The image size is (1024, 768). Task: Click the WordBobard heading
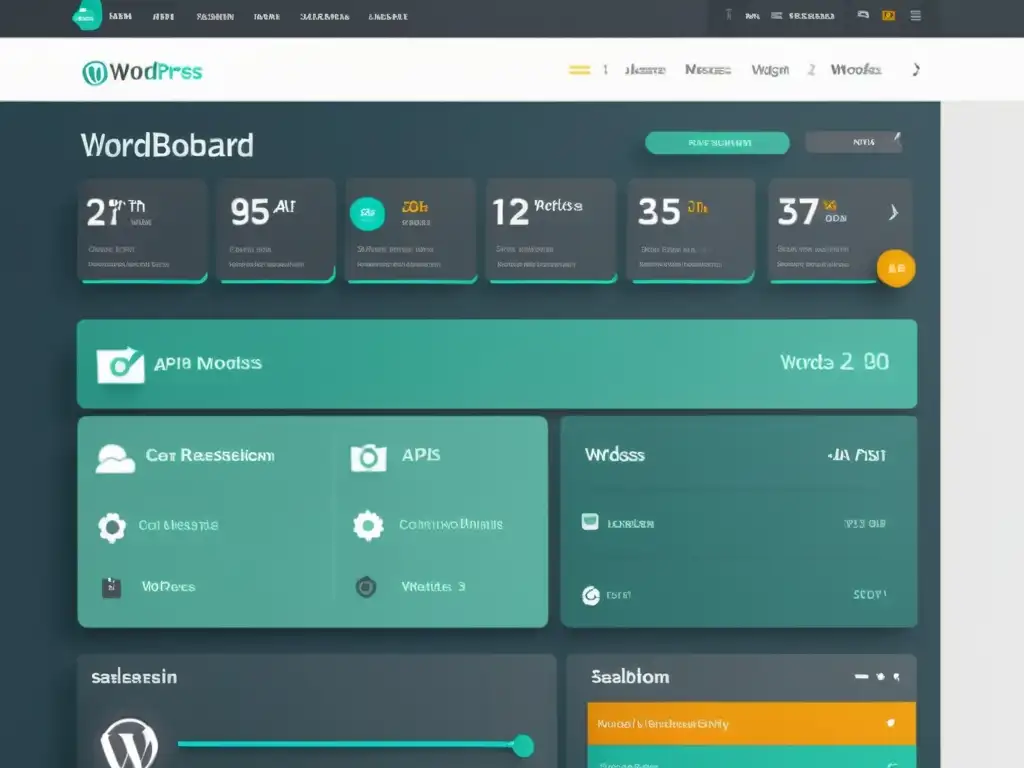[167, 145]
